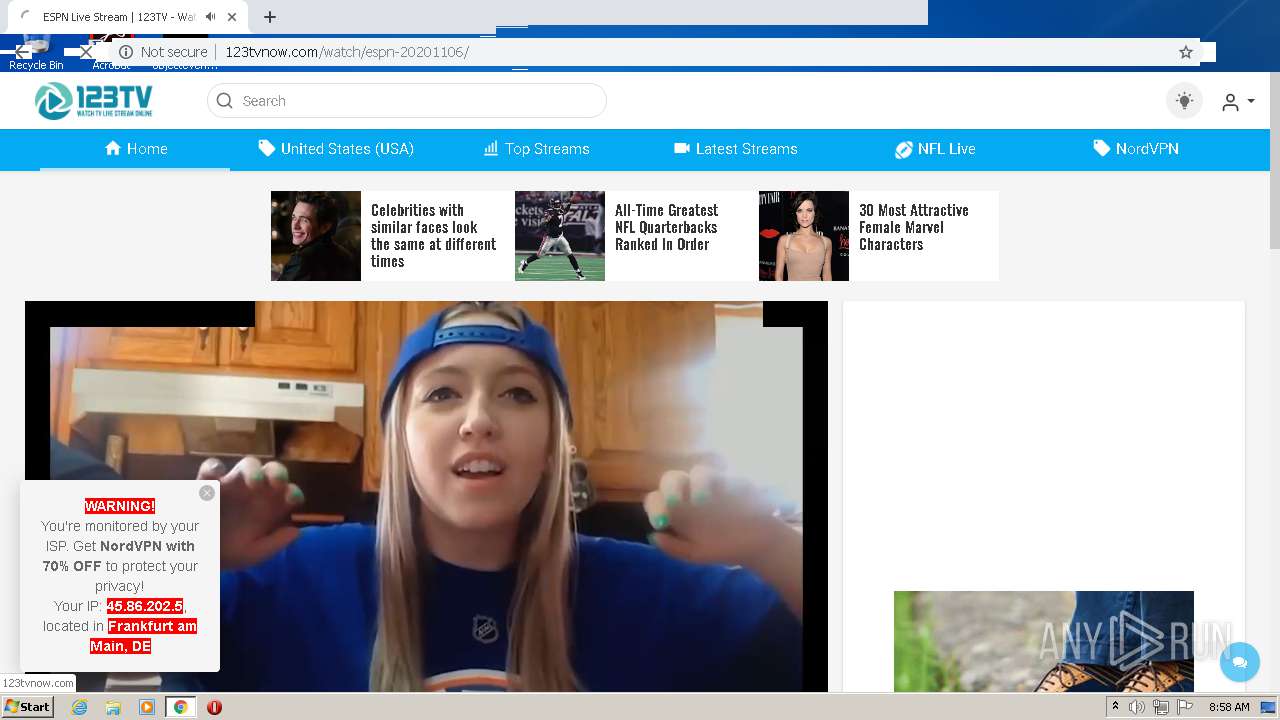The width and height of the screenshot is (1280, 720).
Task: Open the user account dropdown
Action: 1238,102
